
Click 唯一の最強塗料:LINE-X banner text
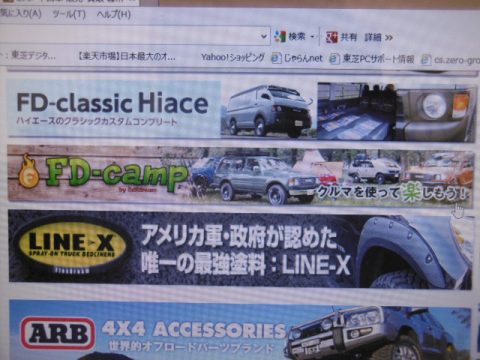click(x=246, y=265)
